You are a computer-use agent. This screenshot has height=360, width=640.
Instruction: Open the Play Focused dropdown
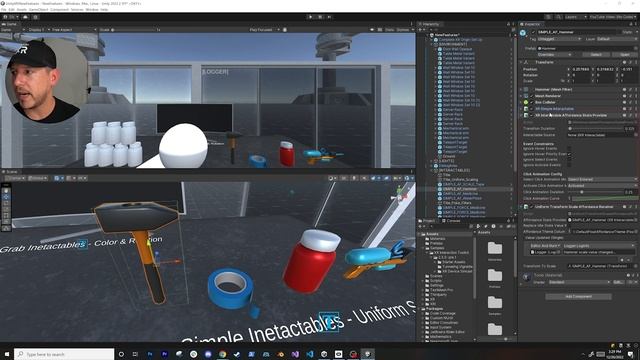pos(264,30)
